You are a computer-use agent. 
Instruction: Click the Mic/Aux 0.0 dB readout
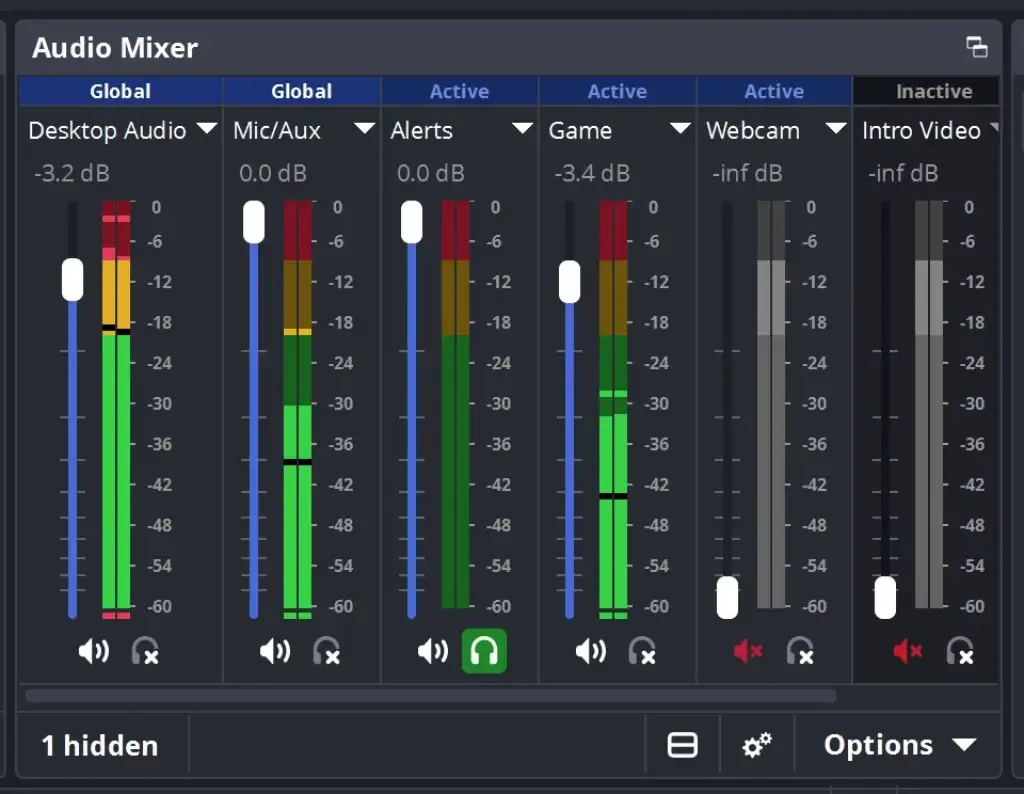273,173
